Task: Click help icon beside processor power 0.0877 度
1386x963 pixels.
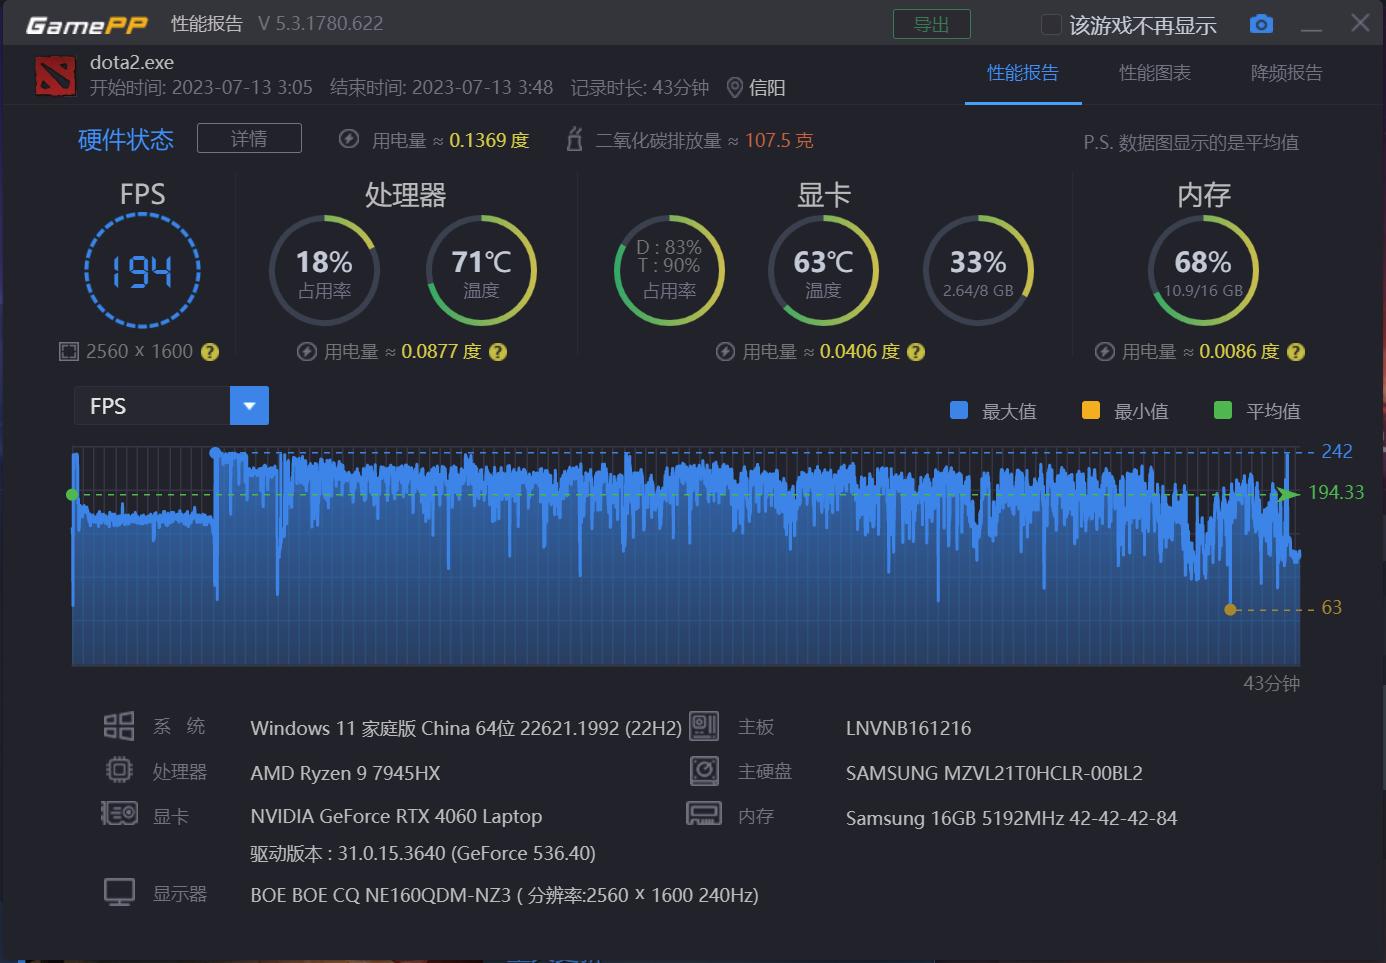Action: (498, 352)
